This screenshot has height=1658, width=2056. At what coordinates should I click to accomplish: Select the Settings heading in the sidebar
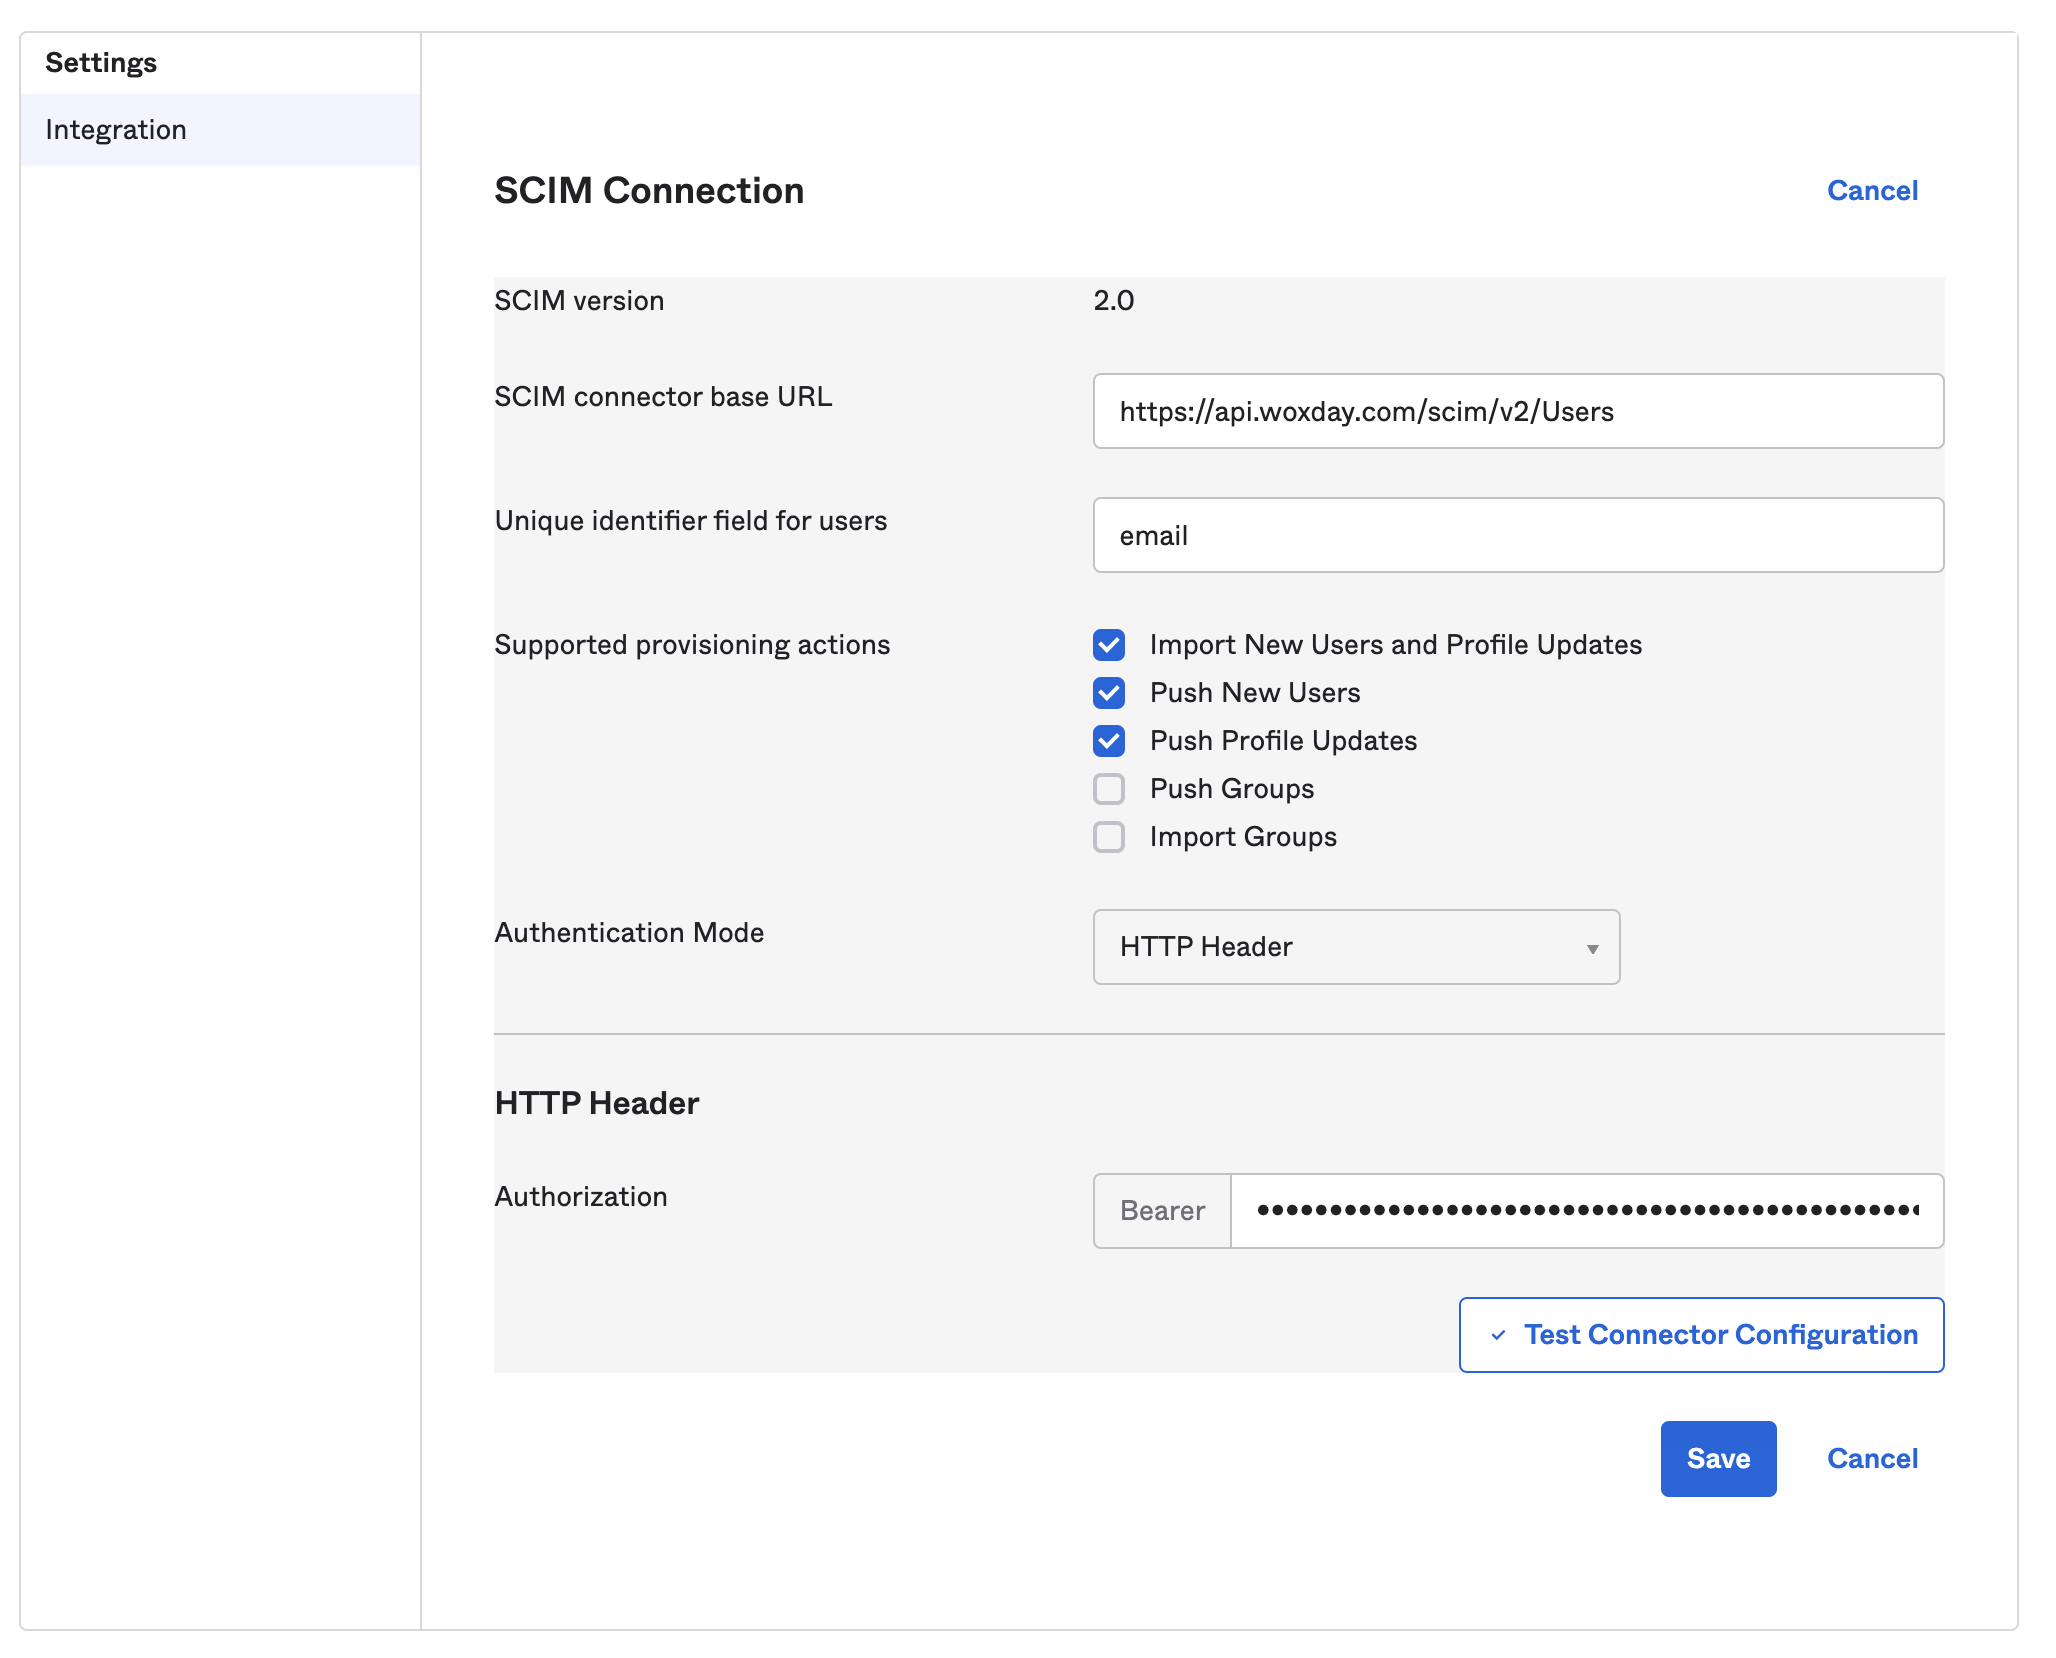point(101,63)
